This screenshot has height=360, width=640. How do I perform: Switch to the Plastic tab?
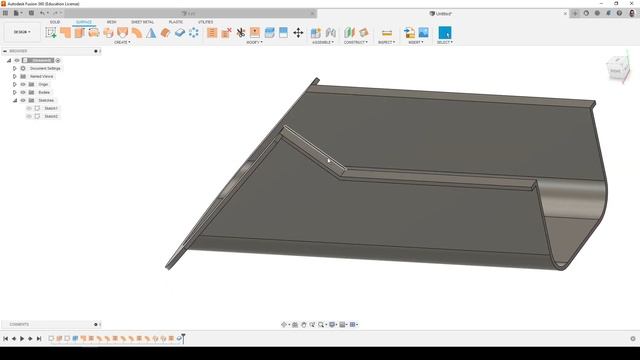coord(176,22)
